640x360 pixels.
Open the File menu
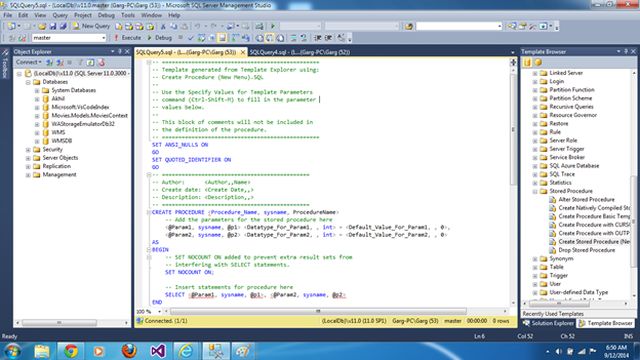click(x=7, y=15)
